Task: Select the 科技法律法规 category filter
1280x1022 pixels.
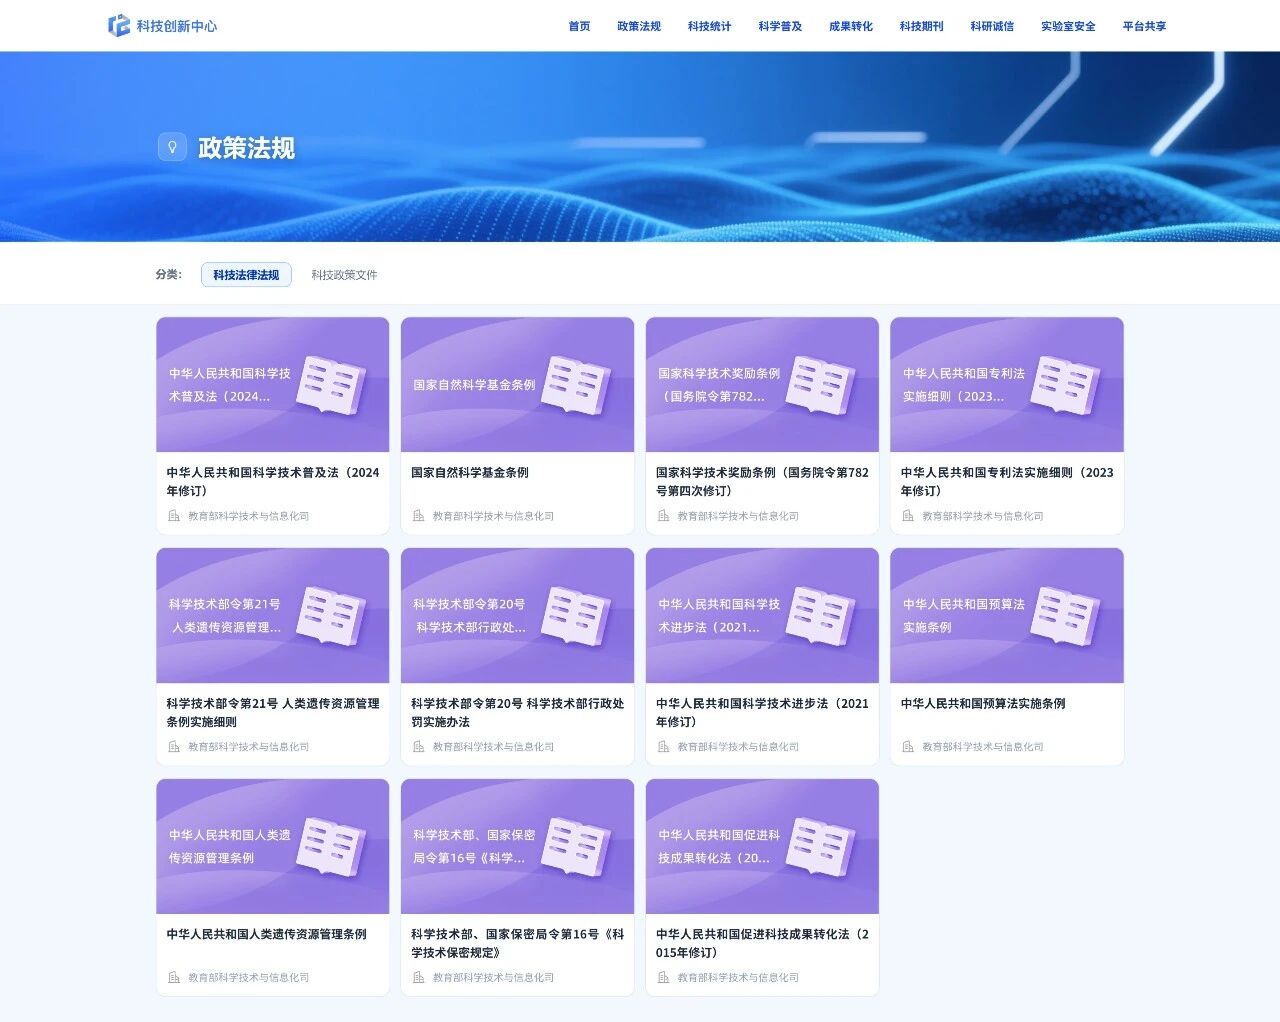Action: coord(246,275)
